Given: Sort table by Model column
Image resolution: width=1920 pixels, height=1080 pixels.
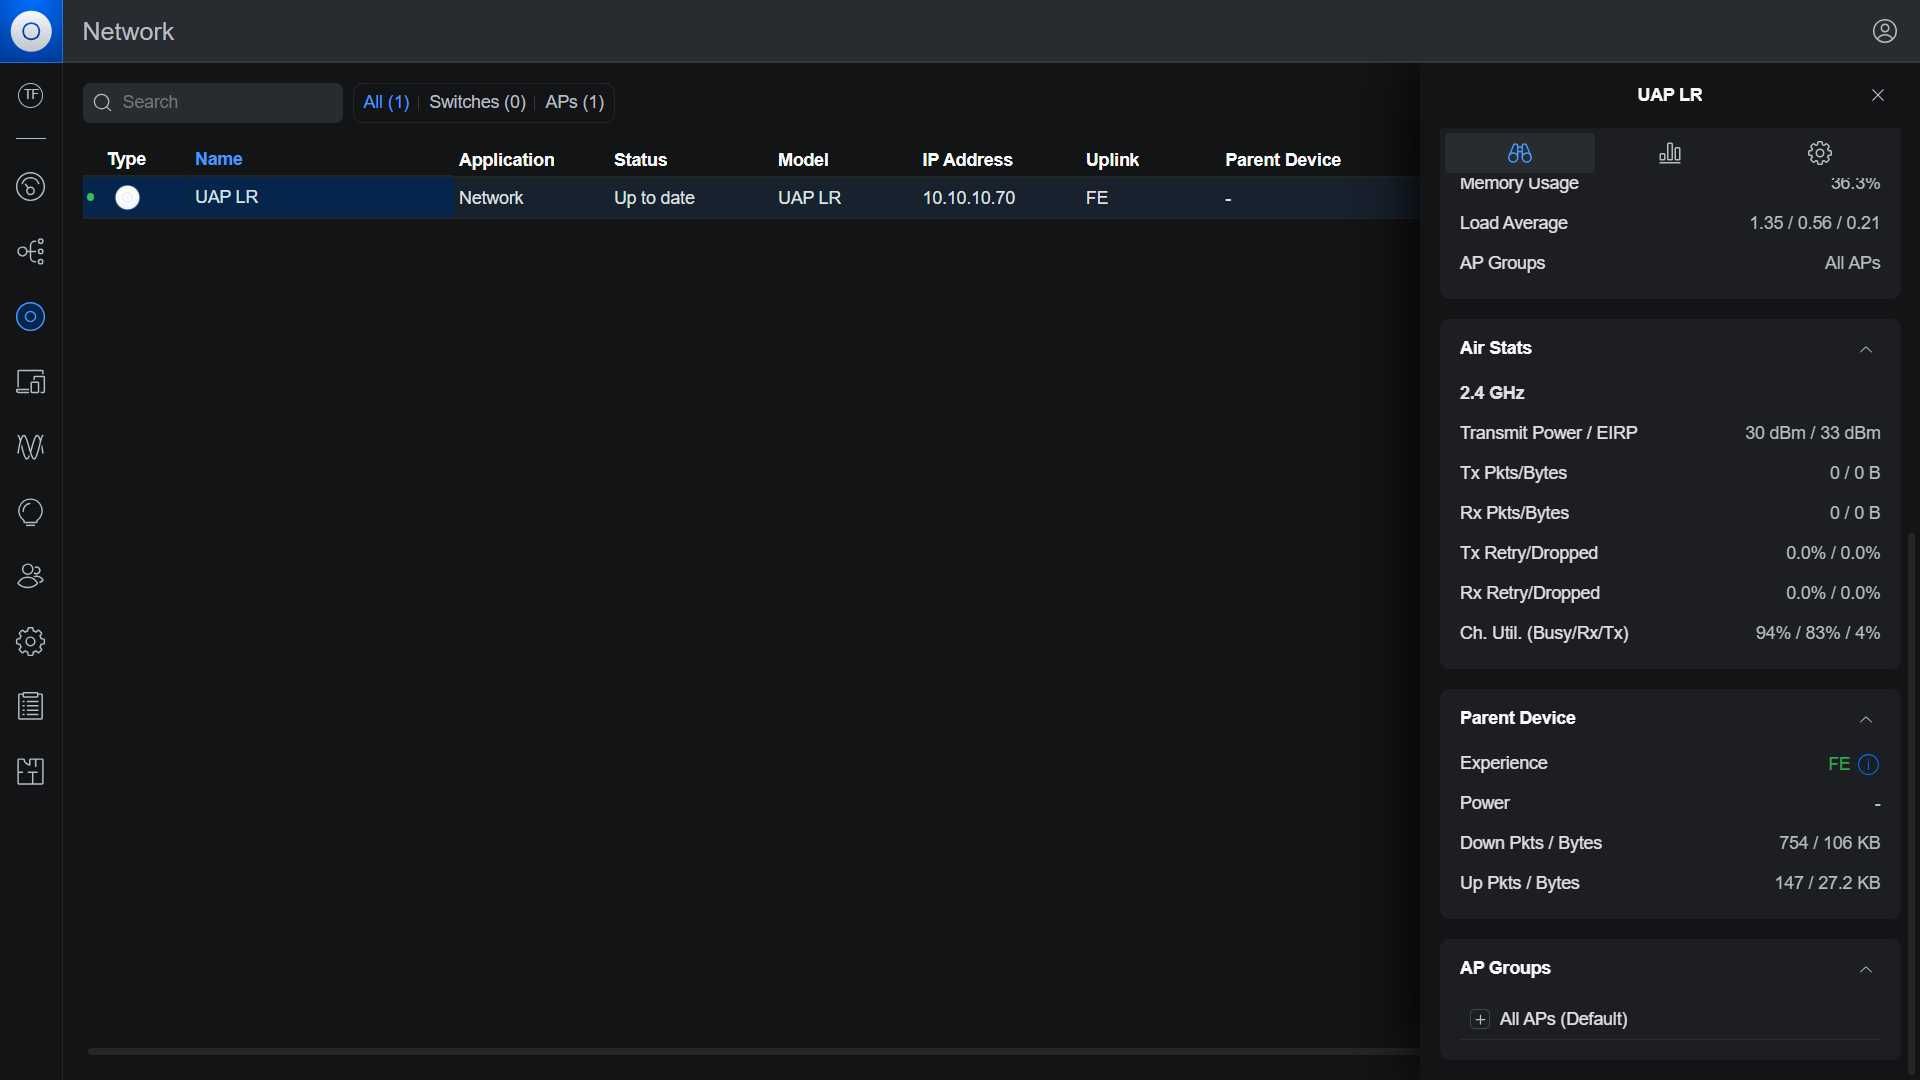Looking at the screenshot, I should click(x=803, y=160).
